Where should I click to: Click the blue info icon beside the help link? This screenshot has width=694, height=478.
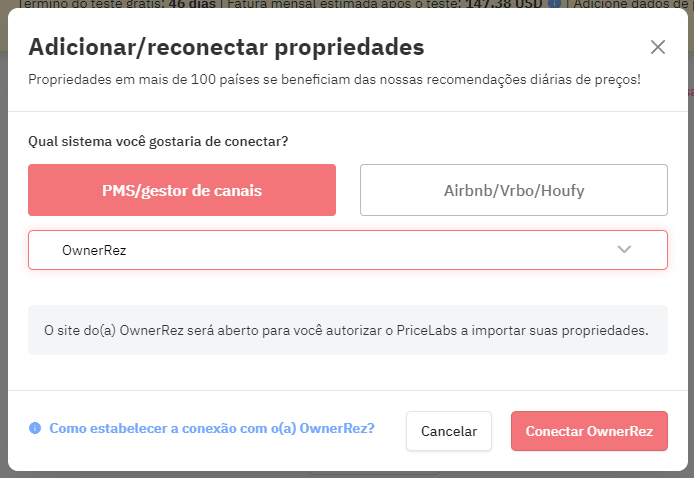coord(35,428)
